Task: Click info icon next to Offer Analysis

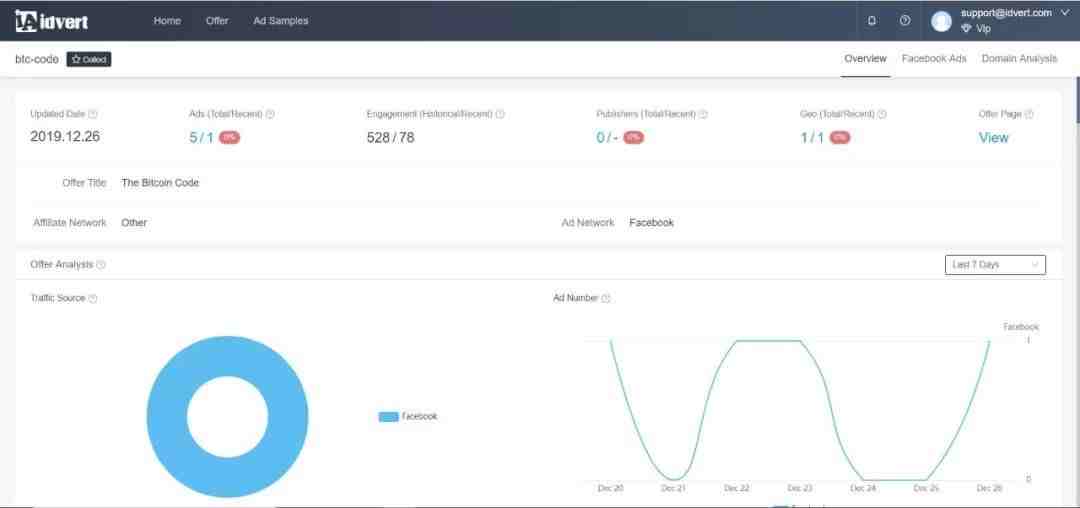Action: click(101, 264)
